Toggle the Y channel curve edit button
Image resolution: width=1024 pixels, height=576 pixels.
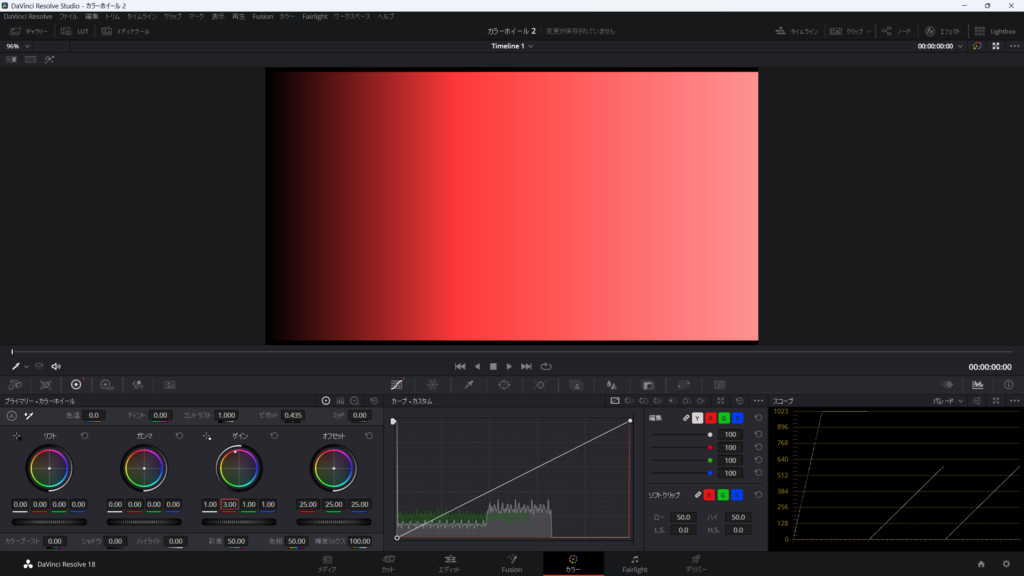[697, 417]
